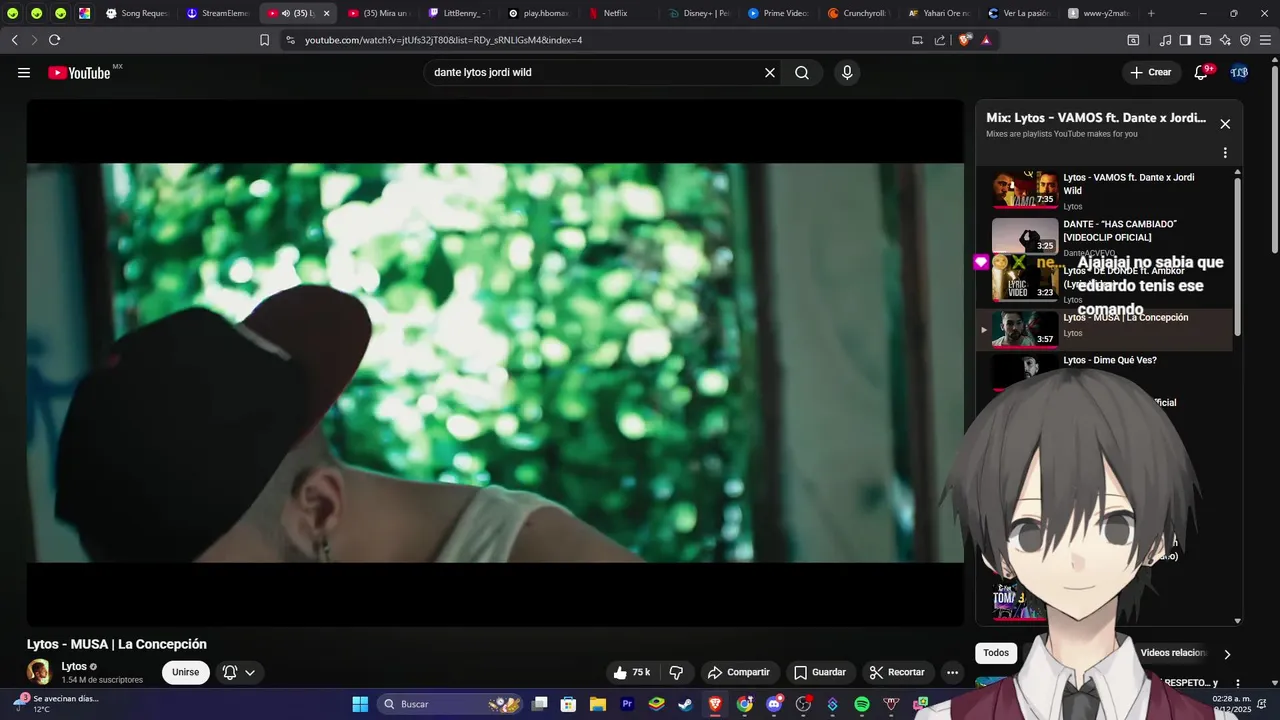
Task: Open Google Chrome from the taskbar
Action: (745, 704)
